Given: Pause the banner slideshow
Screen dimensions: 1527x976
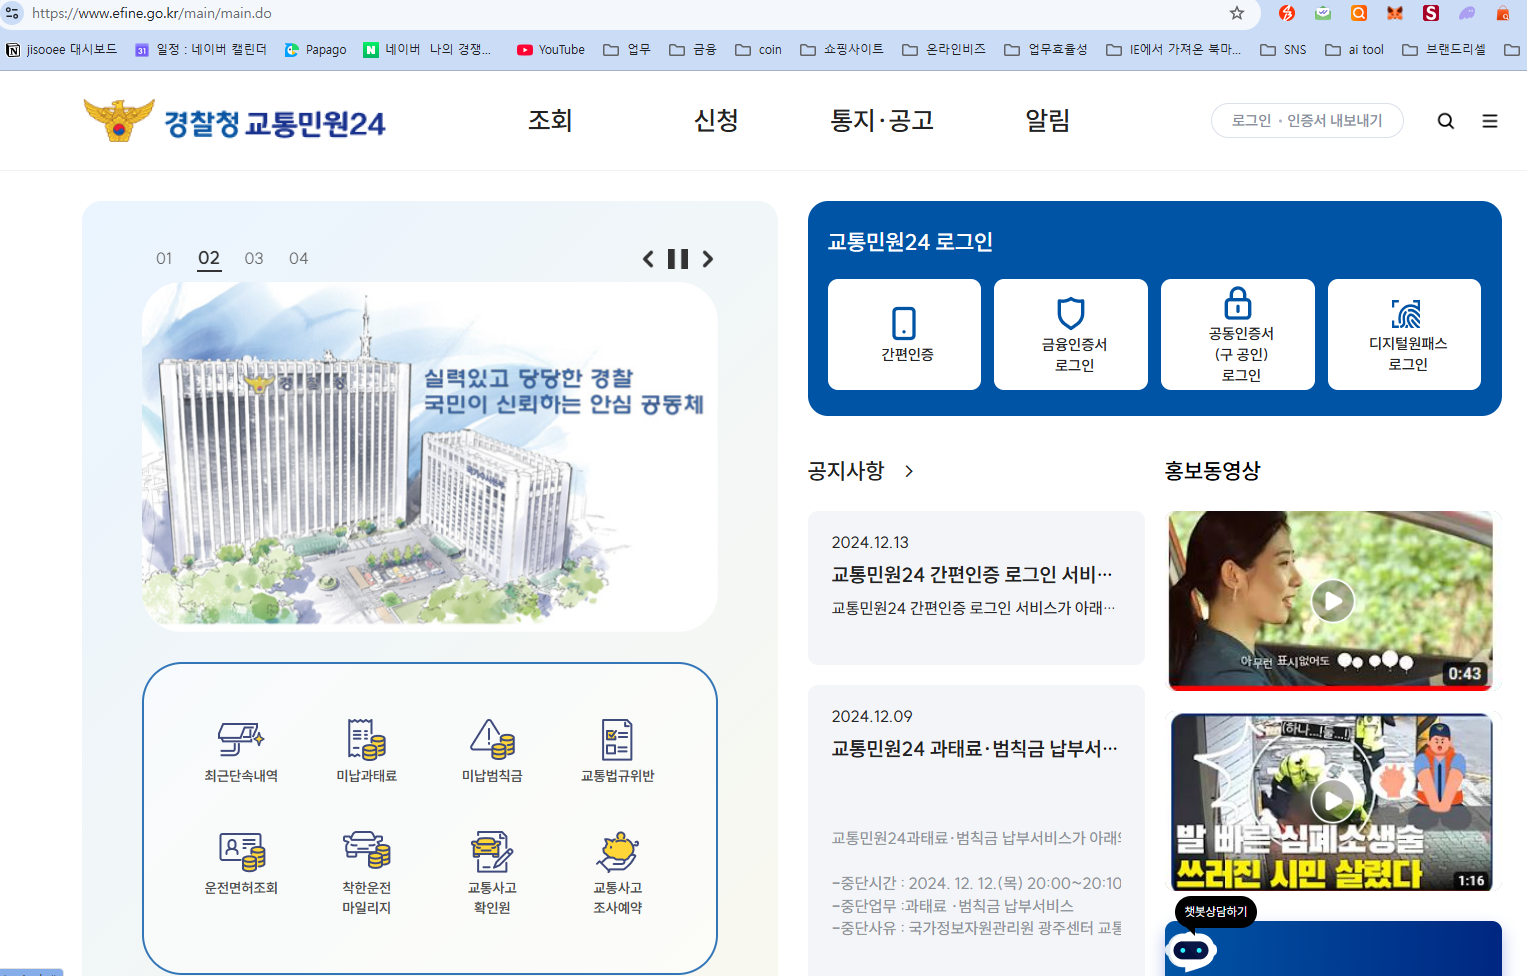Looking at the screenshot, I should tap(678, 259).
